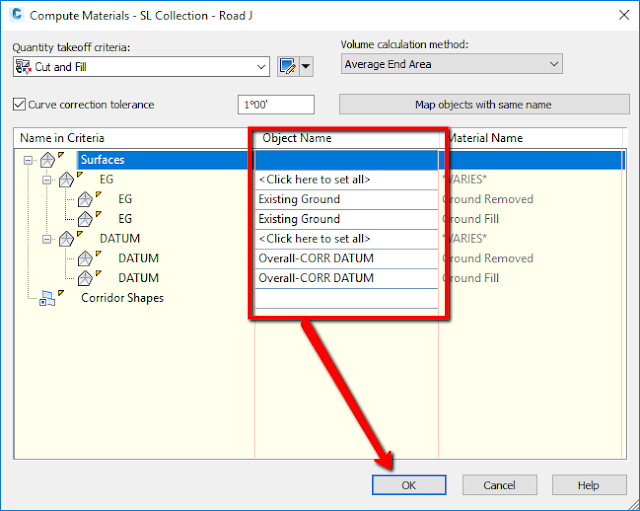The width and height of the screenshot is (640, 511).
Task: Click the edit criteria pencil icon
Action: click(x=287, y=67)
